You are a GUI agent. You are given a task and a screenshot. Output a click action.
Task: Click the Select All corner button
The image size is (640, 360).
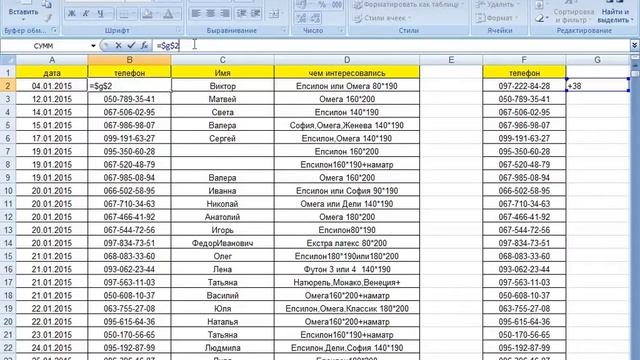8,60
